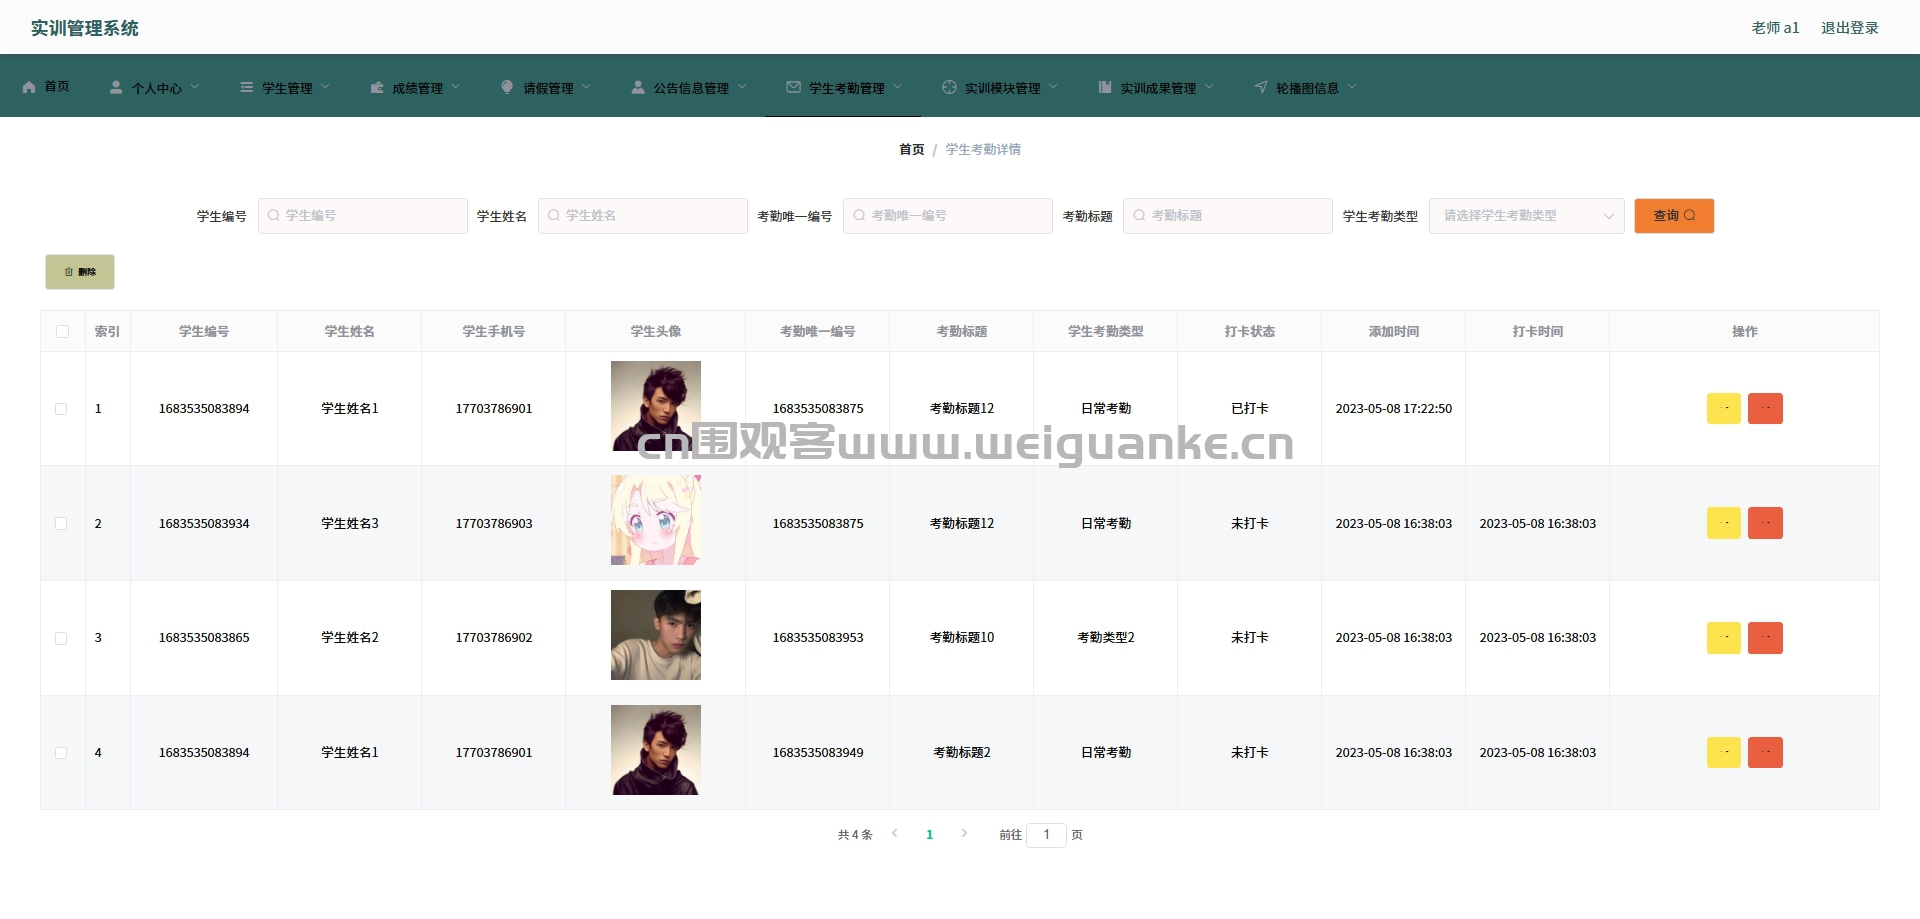
Task: Check the checkbox for row index 2
Action: tap(61, 523)
